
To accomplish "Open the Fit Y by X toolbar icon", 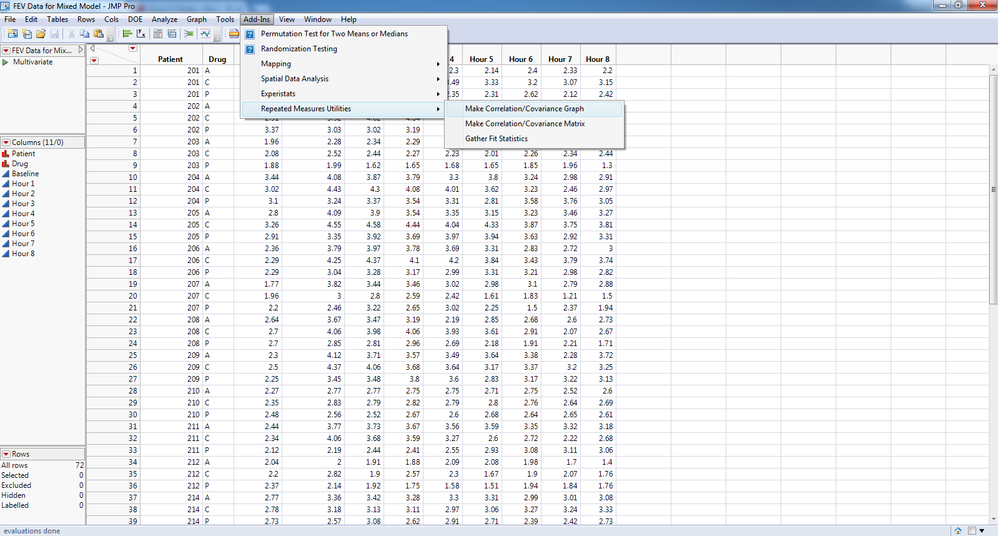I will [141, 34].
